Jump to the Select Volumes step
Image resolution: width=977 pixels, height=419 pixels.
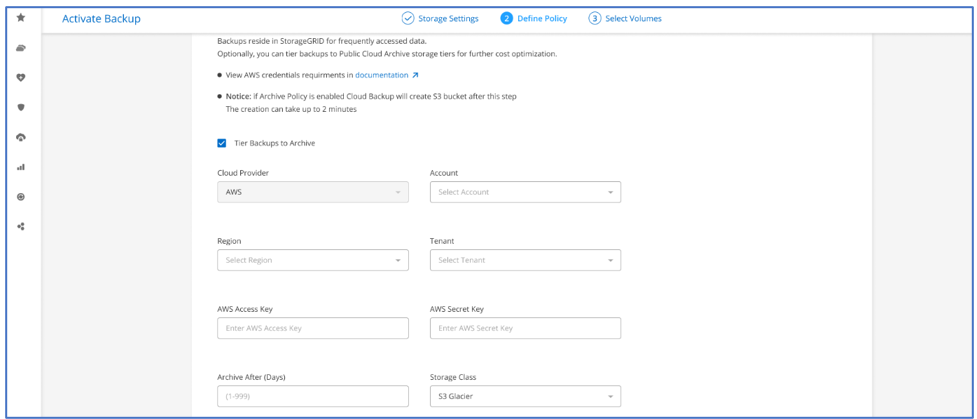click(625, 18)
